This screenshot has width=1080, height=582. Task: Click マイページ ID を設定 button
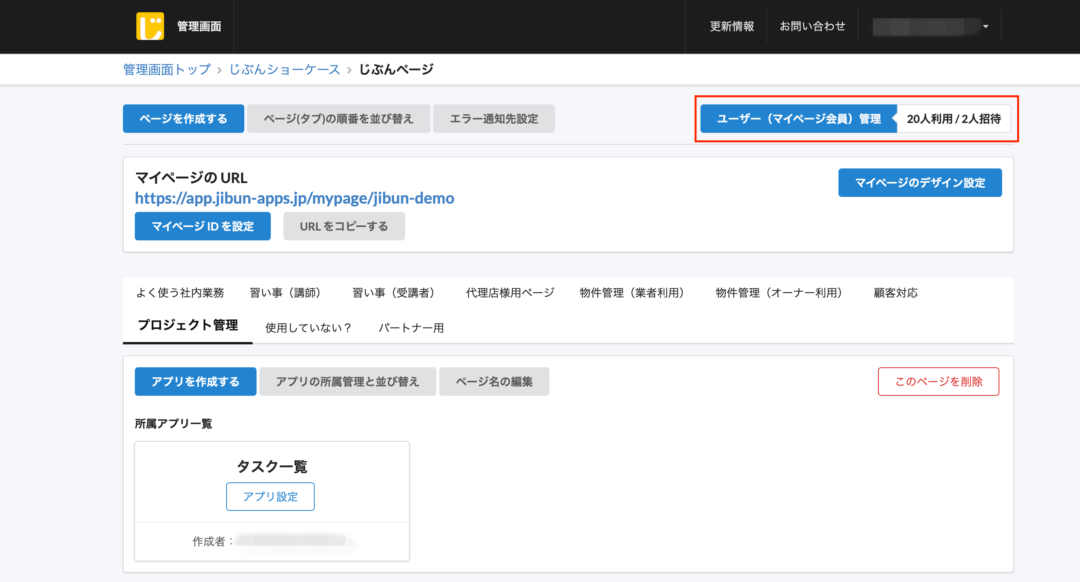pyautogui.click(x=202, y=226)
